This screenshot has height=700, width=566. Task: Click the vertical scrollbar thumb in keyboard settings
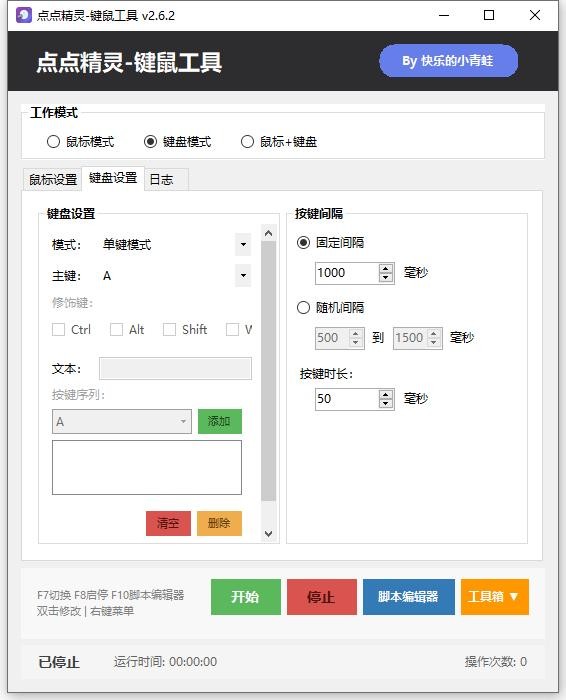268,371
